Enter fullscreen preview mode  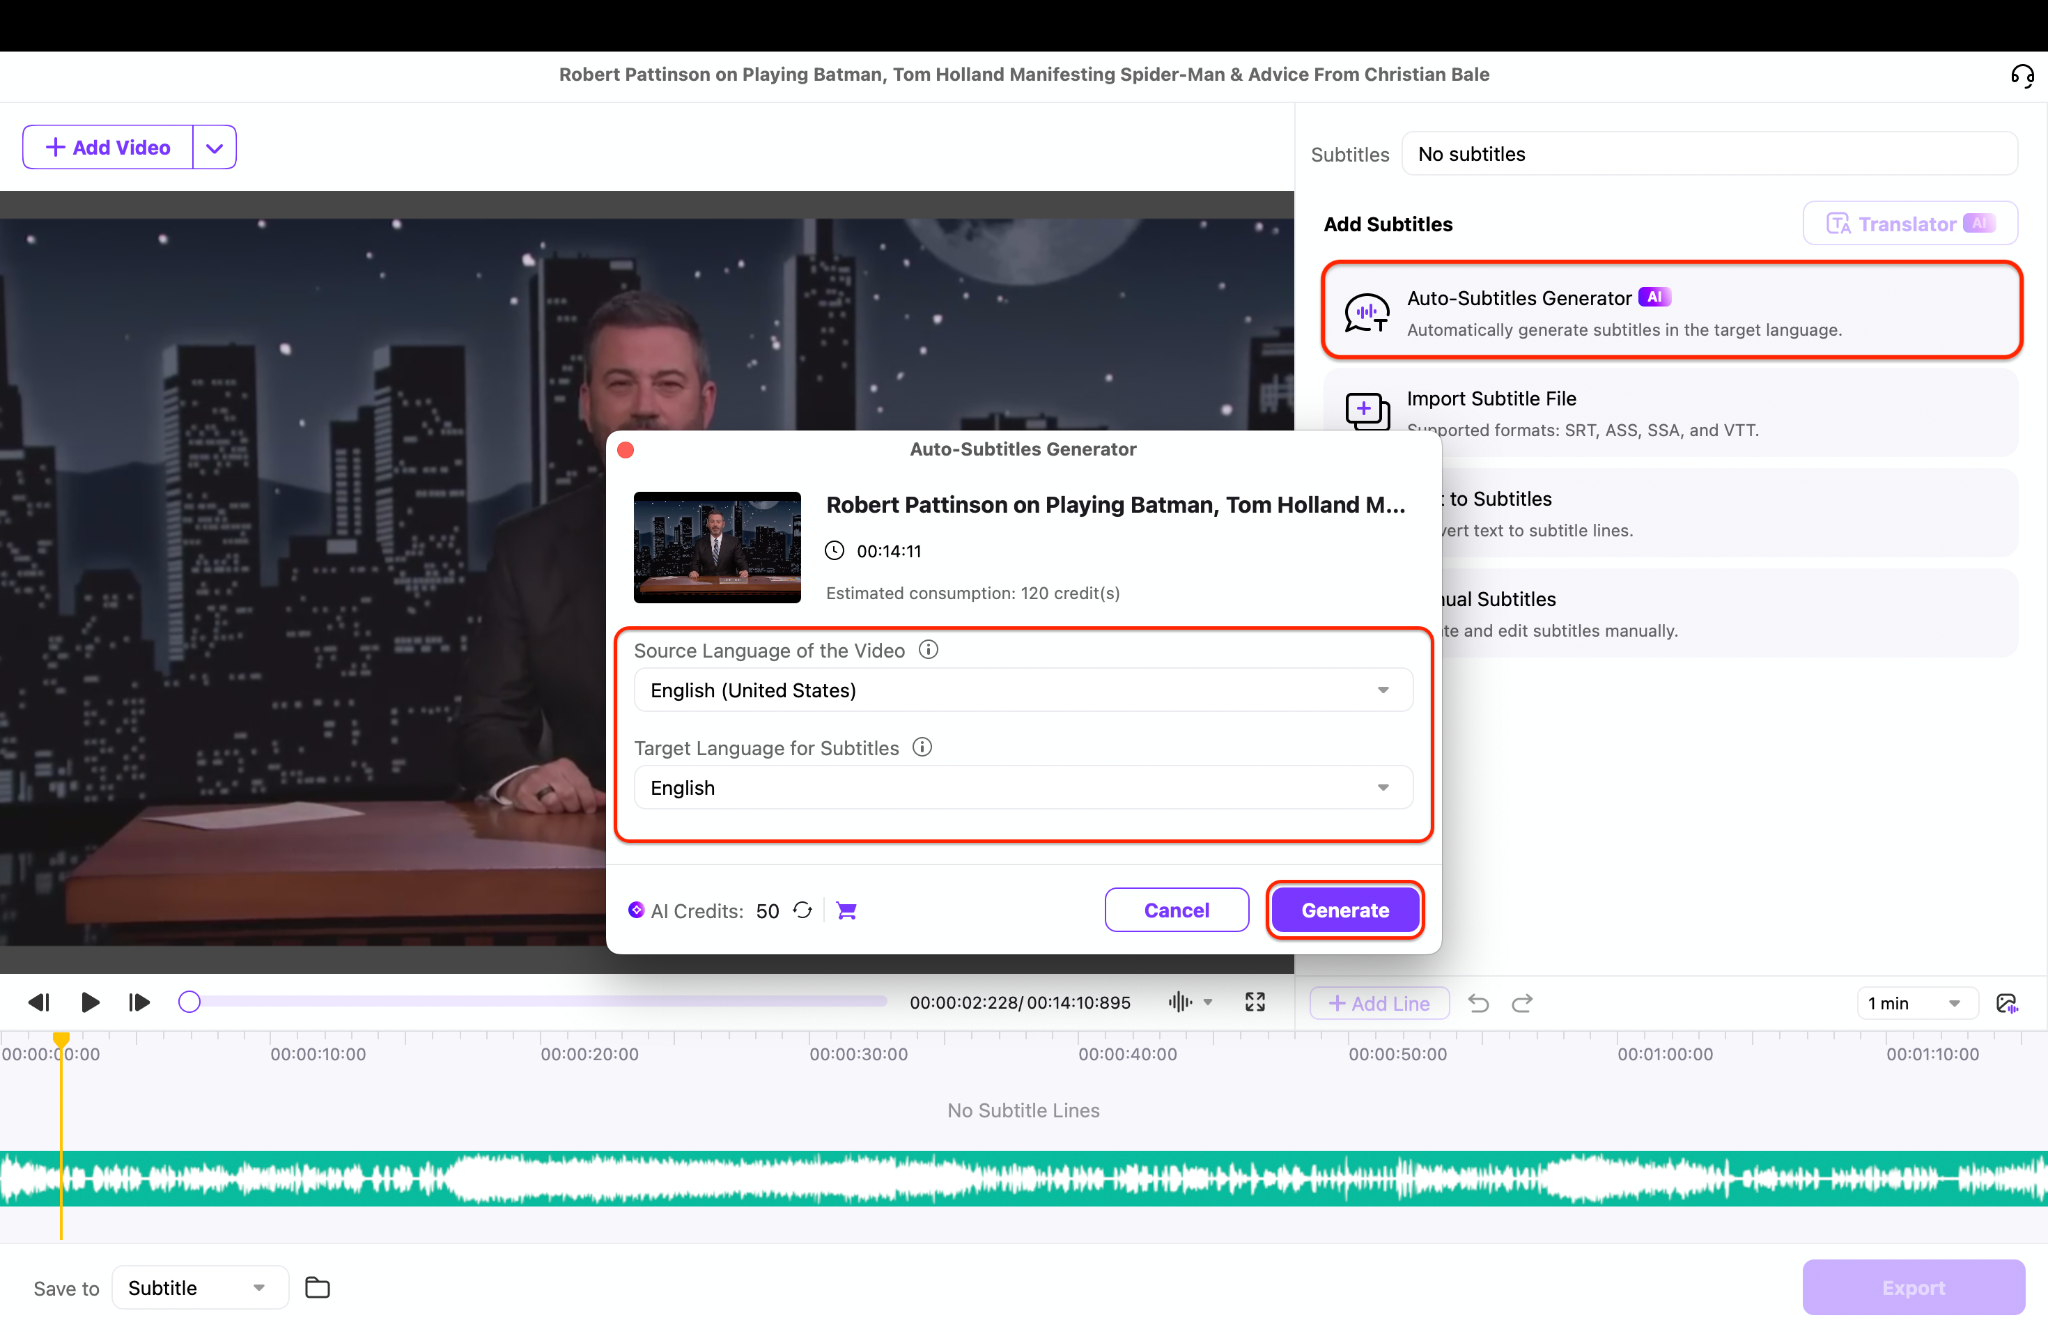1255,1002
